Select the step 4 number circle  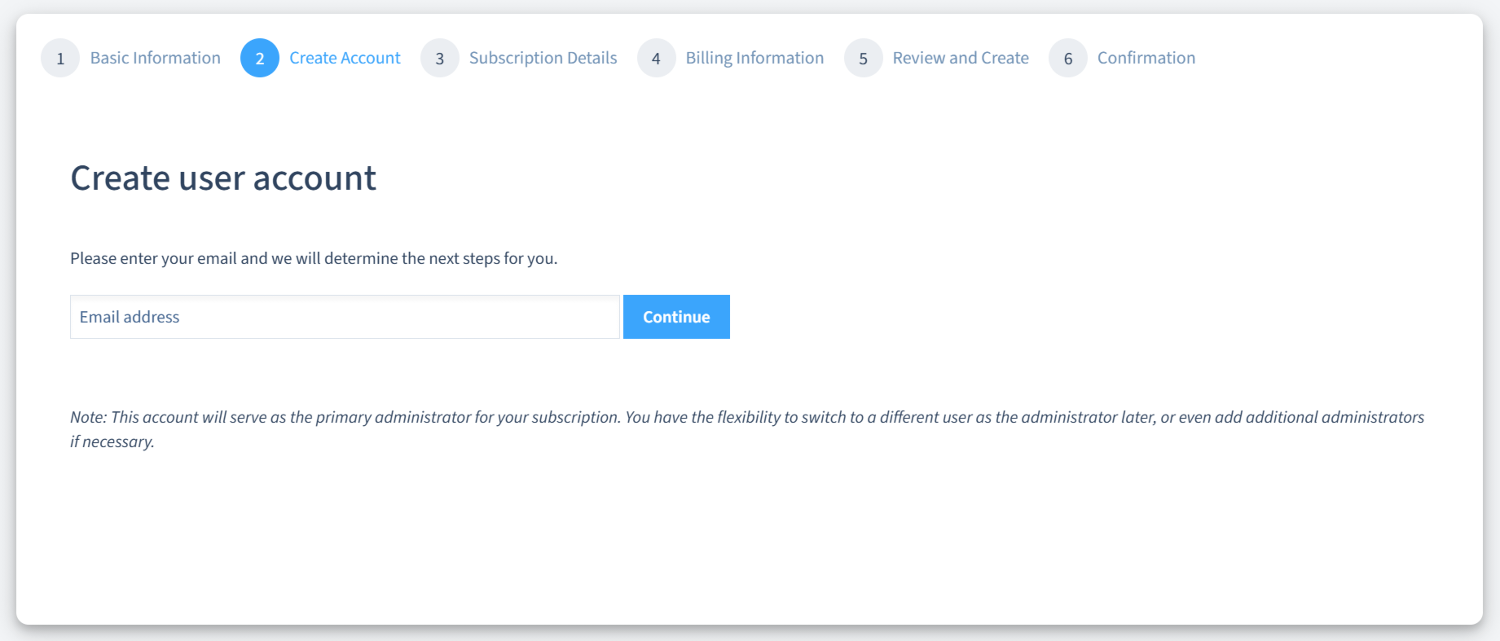tap(656, 58)
